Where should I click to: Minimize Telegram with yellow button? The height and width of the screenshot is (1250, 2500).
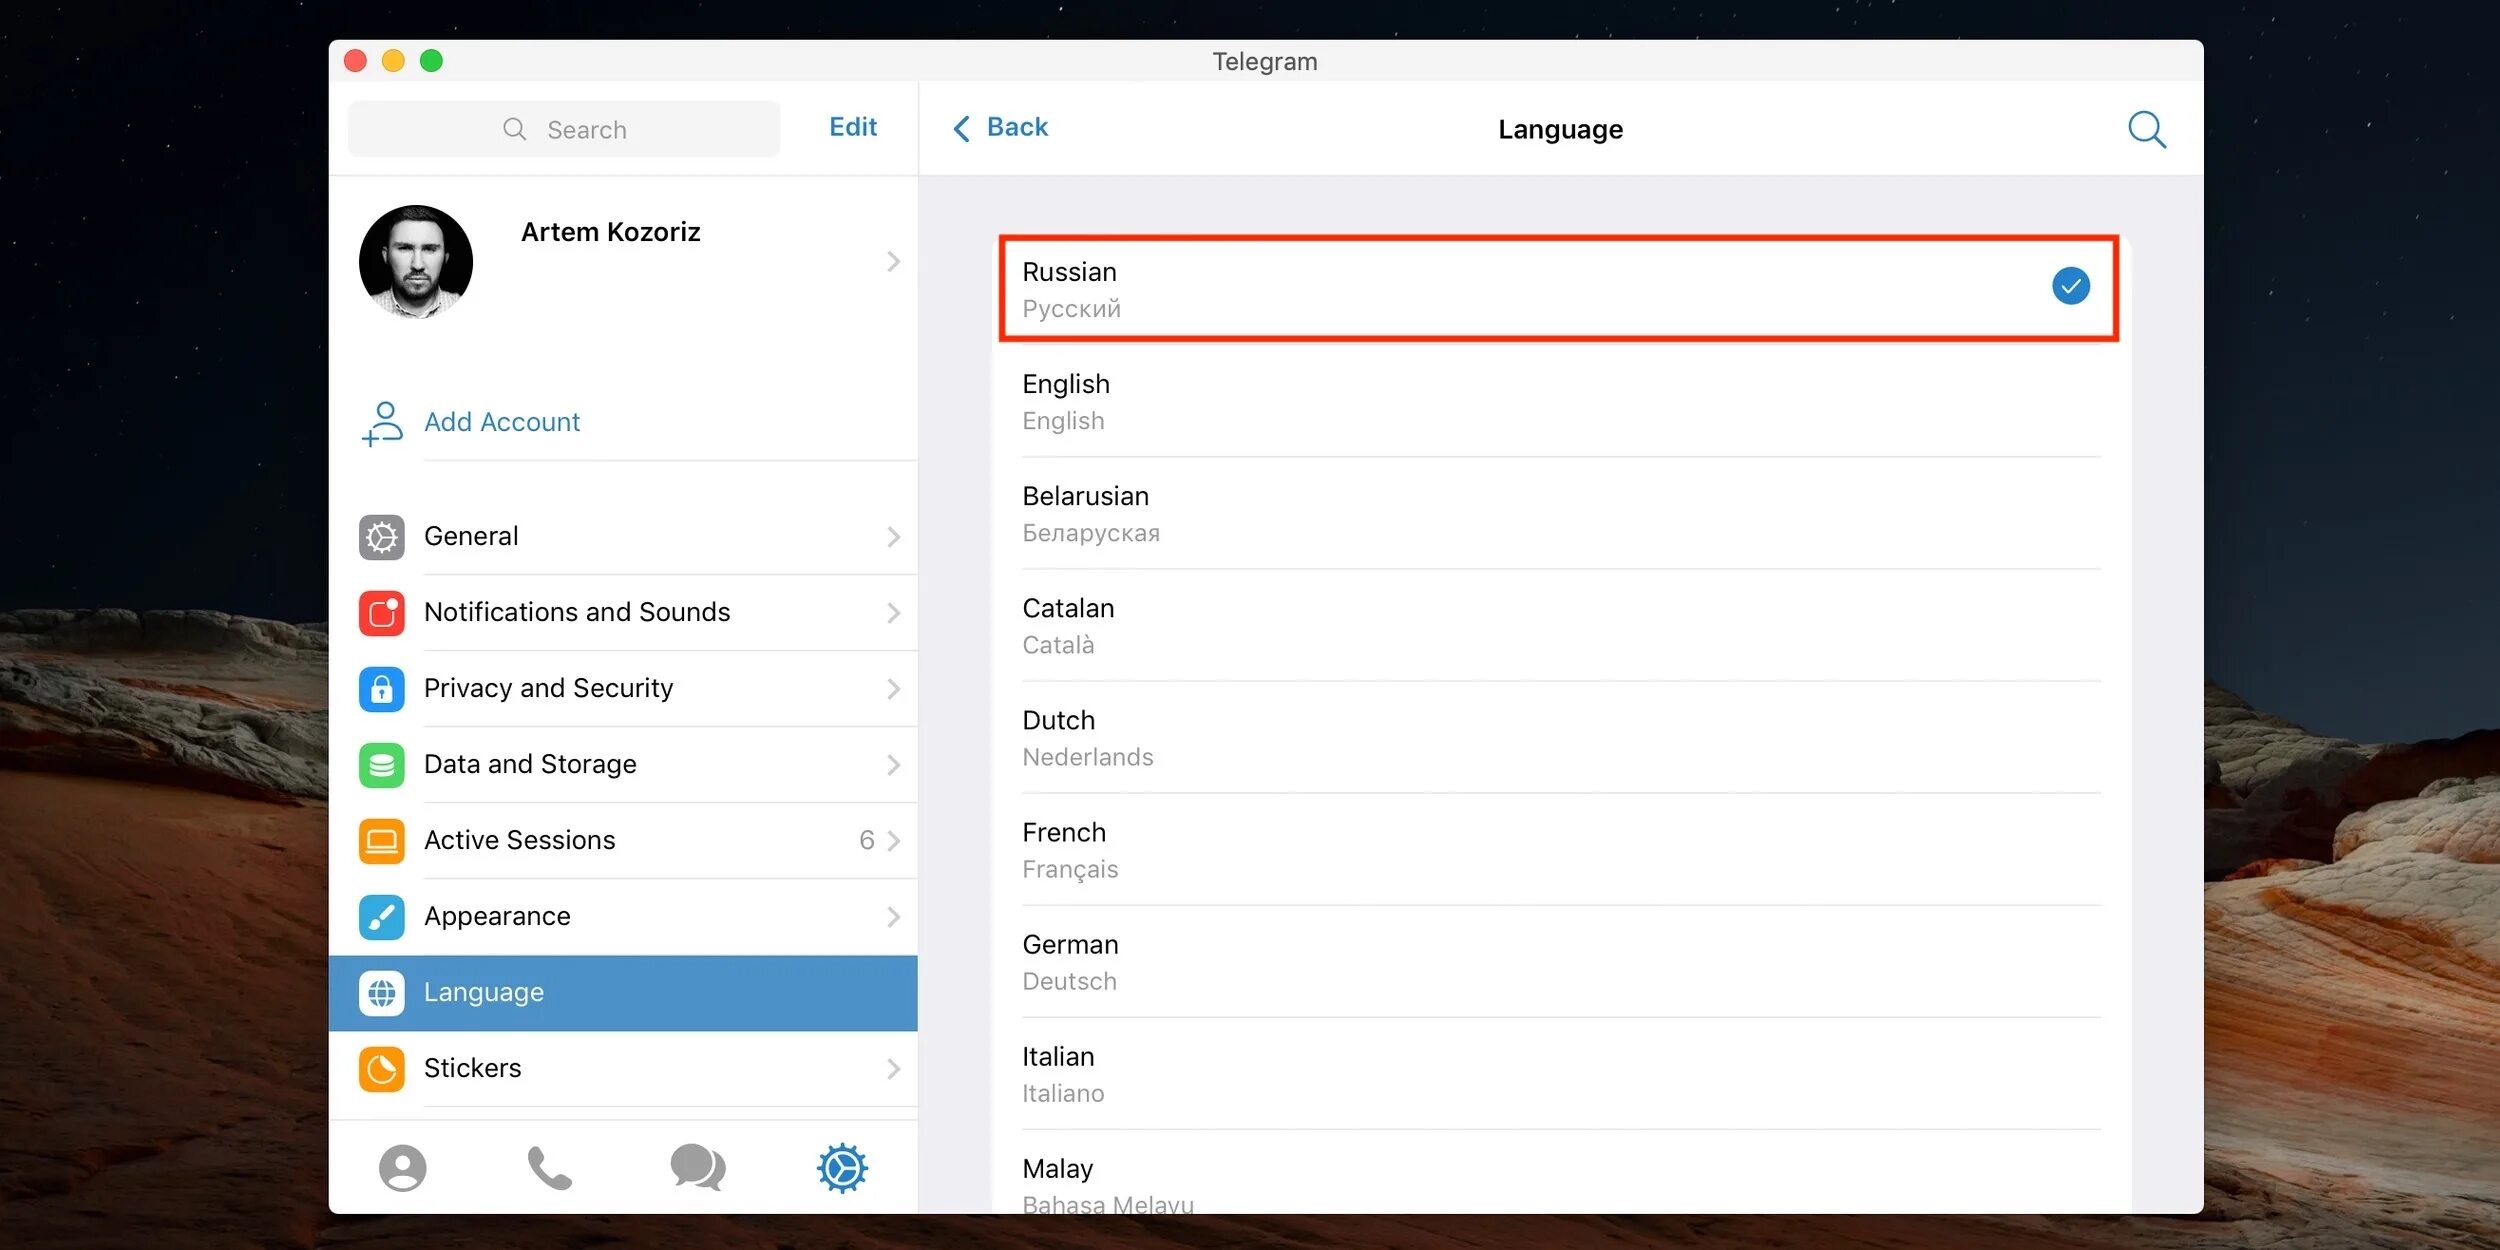393,61
